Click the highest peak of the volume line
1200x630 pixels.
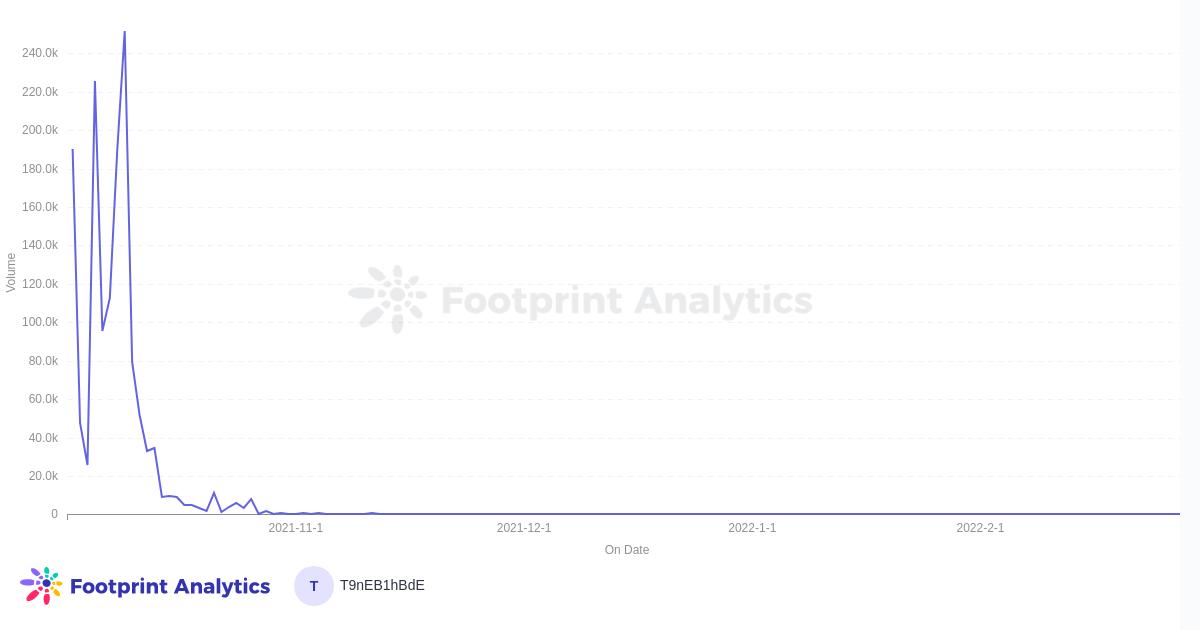point(124,32)
